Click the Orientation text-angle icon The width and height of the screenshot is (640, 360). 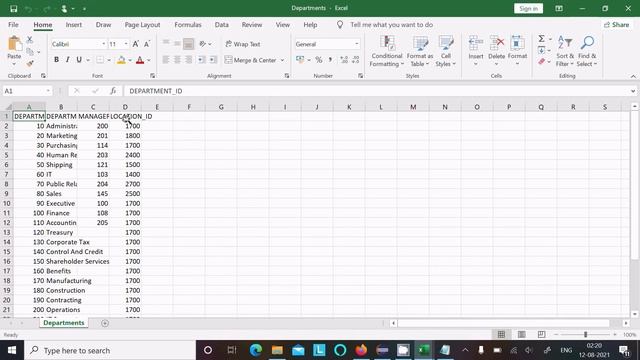point(203,44)
